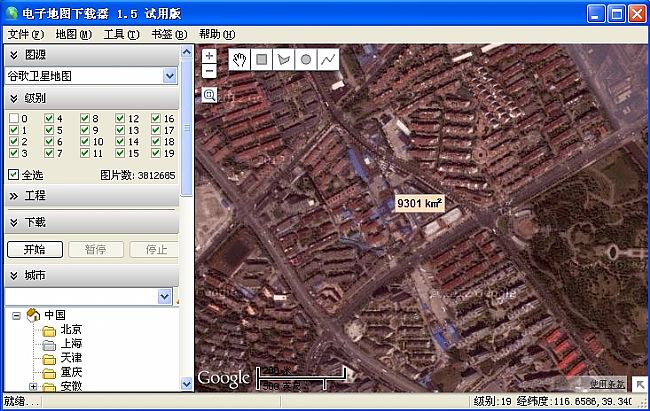Viewport: 650px width, 411px height.
Task: Select 重庆 in the city tree
Action: tap(71, 372)
